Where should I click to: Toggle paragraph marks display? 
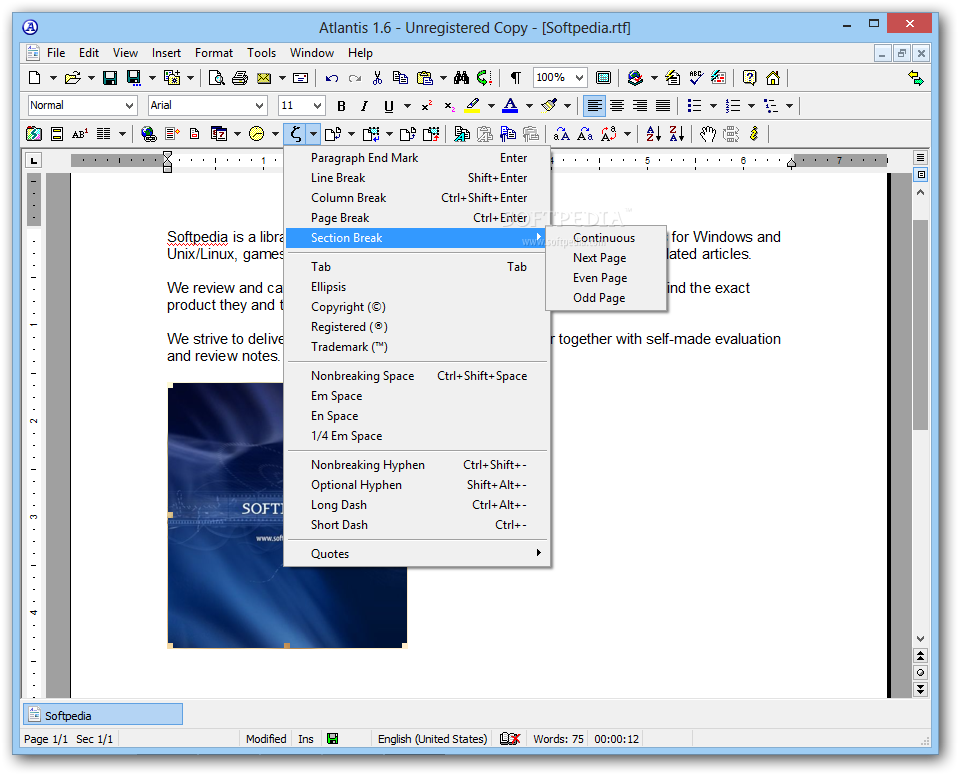click(516, 78)
